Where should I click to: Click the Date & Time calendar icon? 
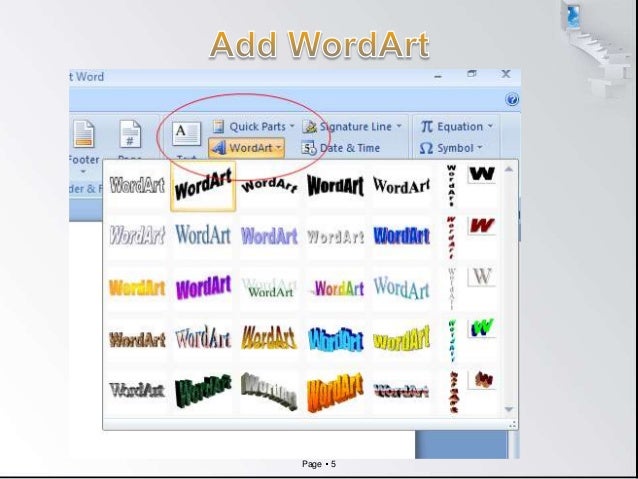click(308, 148)
